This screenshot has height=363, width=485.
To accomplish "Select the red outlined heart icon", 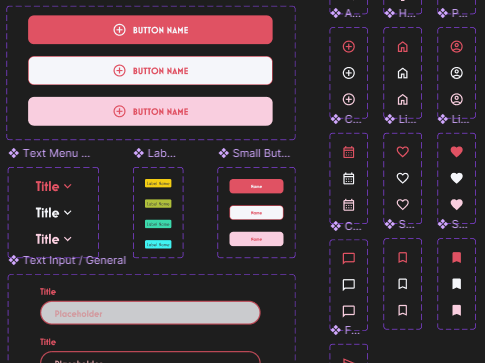I will [x=403, y=152].
